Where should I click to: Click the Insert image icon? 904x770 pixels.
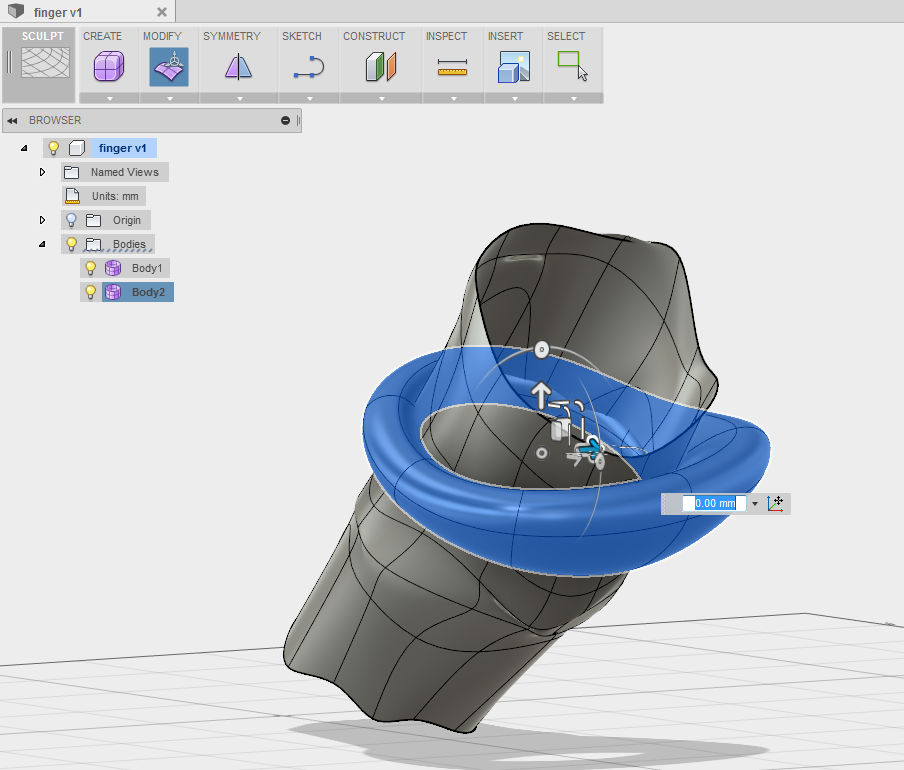tap(514, 67)
